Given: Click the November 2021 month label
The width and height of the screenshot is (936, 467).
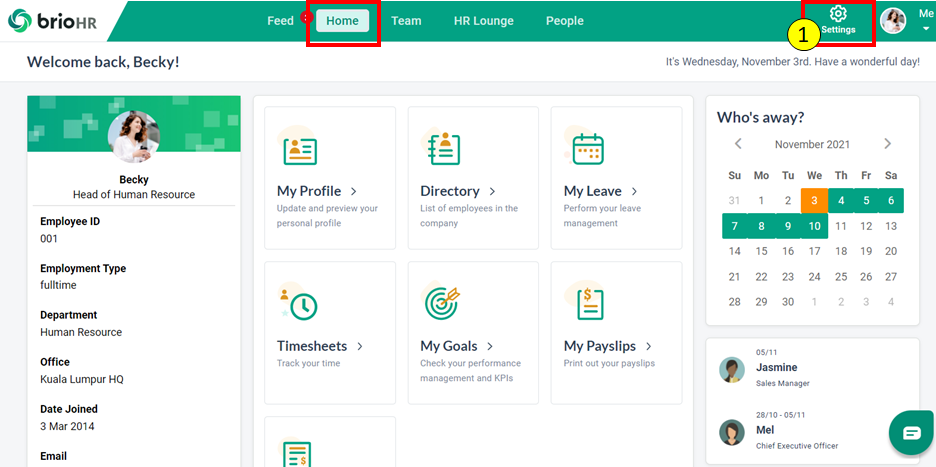Looking at the screenshot, I should (x=812, y=144).
